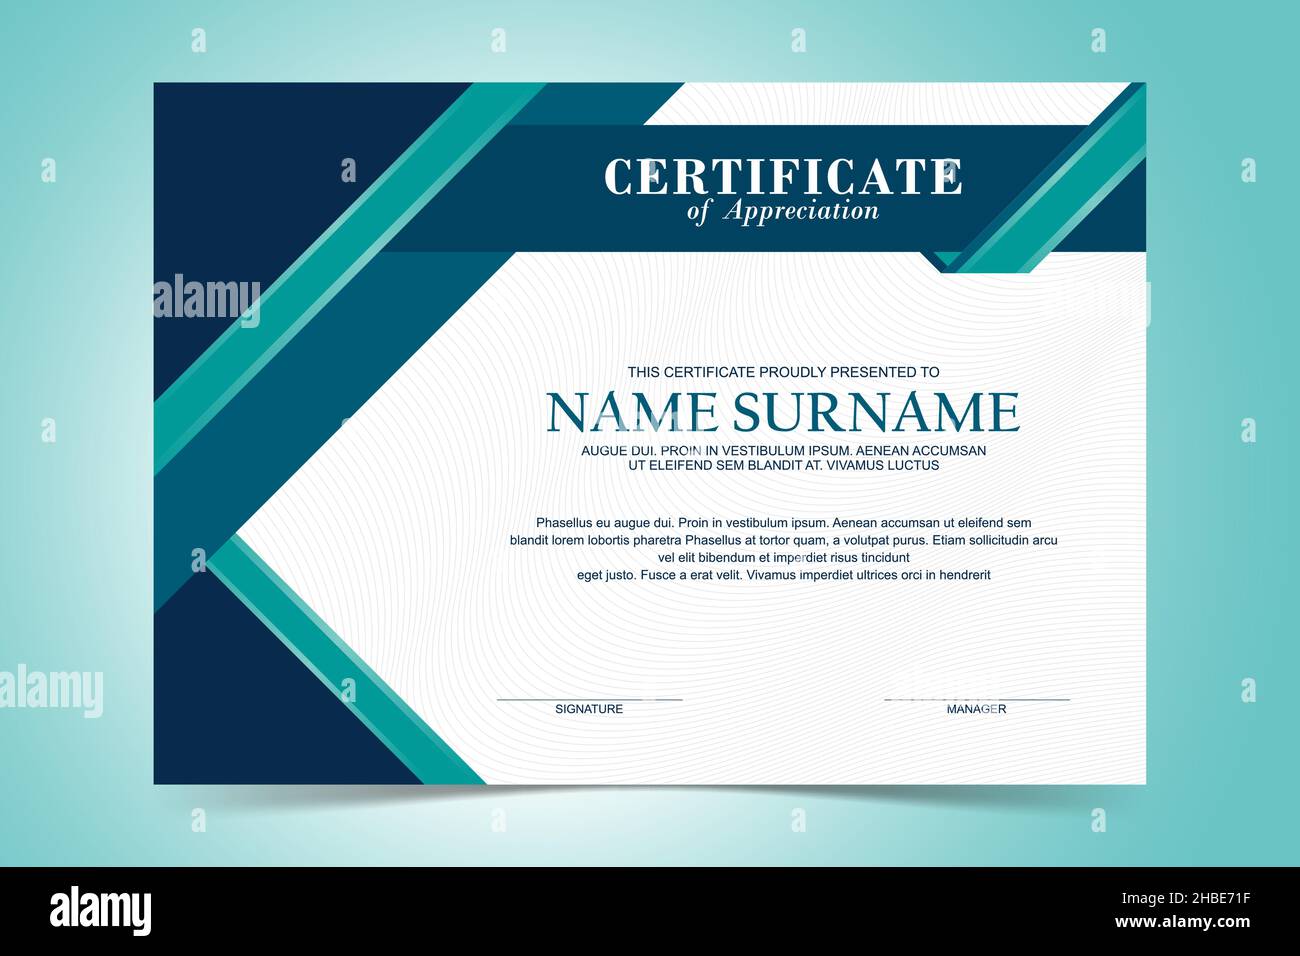Click the line starting 'eget justo. Fusce'
1300x956 pixels.
pyautogui.click(x=783, y=575)
